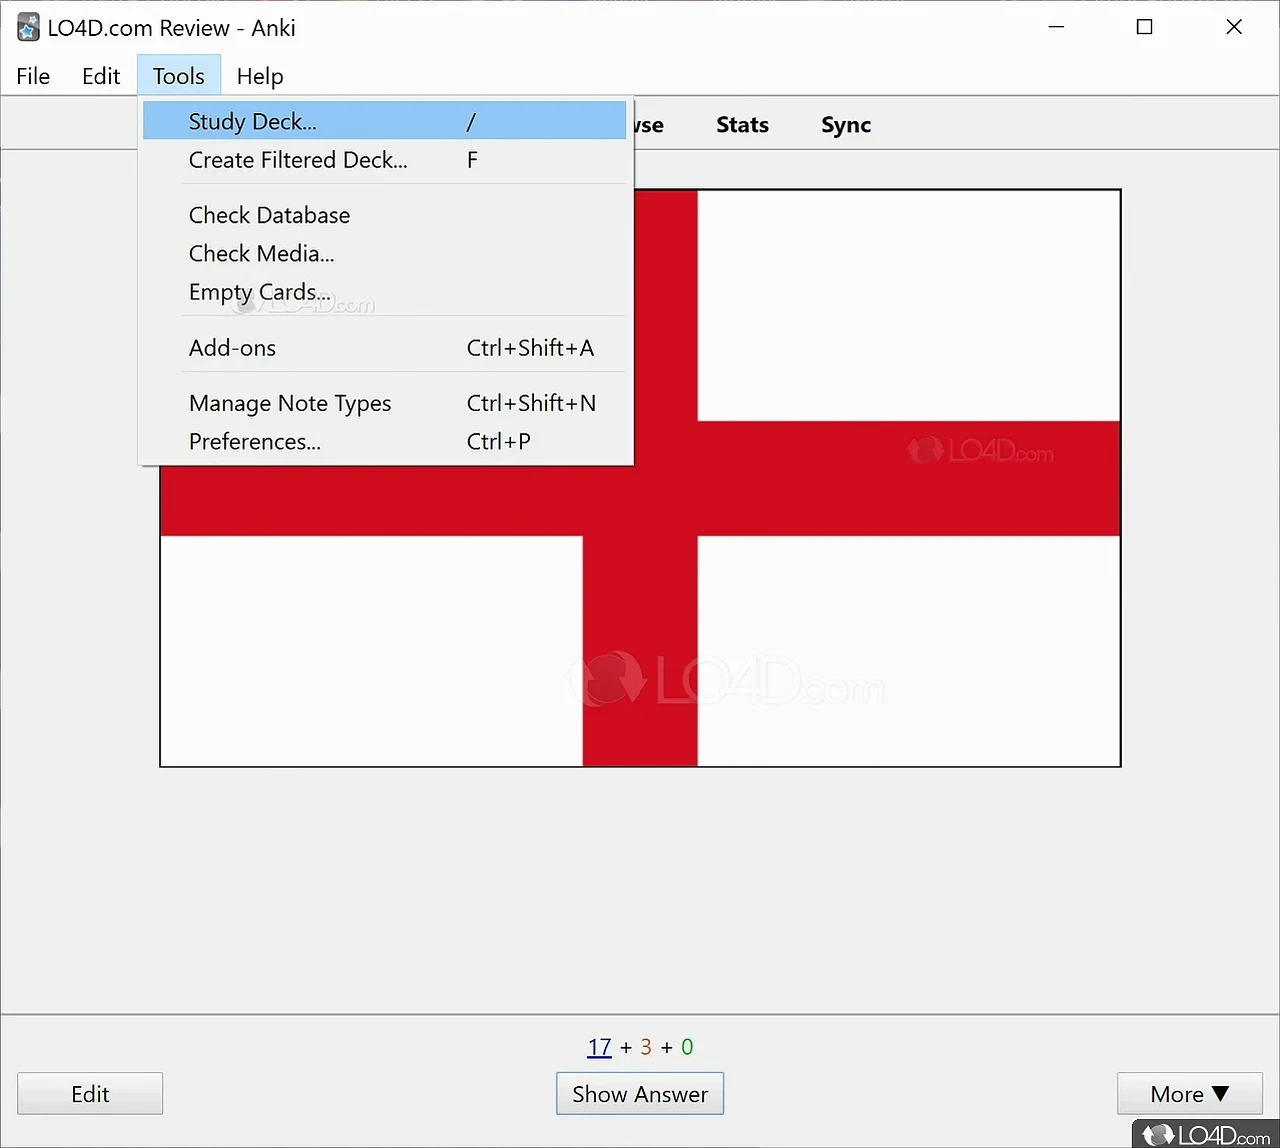Click the England flag card image
The height and width of the screenshot is (1148, 1280).
click(640, 478)
